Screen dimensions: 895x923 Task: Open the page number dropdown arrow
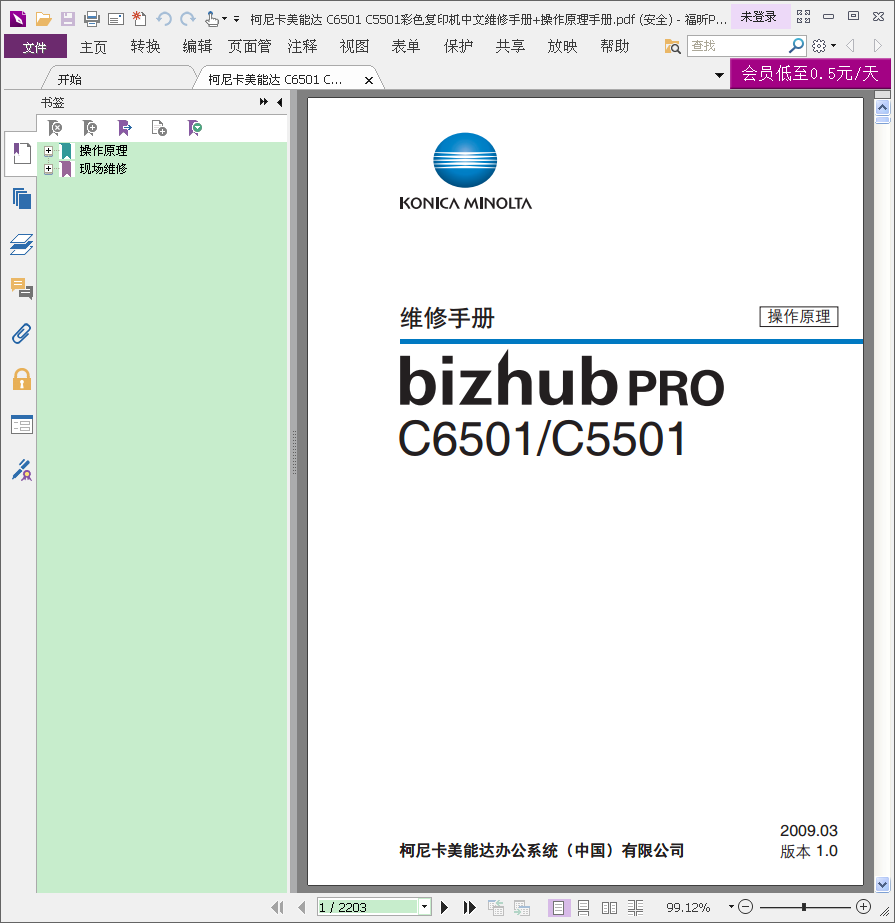click(425, 907)
